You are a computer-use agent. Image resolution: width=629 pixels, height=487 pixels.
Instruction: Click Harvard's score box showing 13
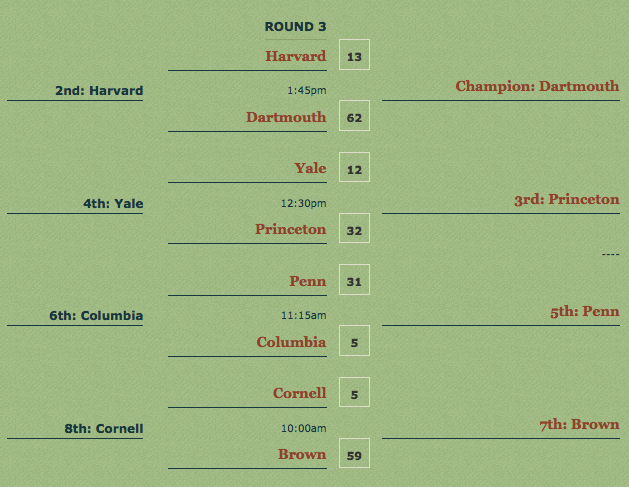coord(354,55)
